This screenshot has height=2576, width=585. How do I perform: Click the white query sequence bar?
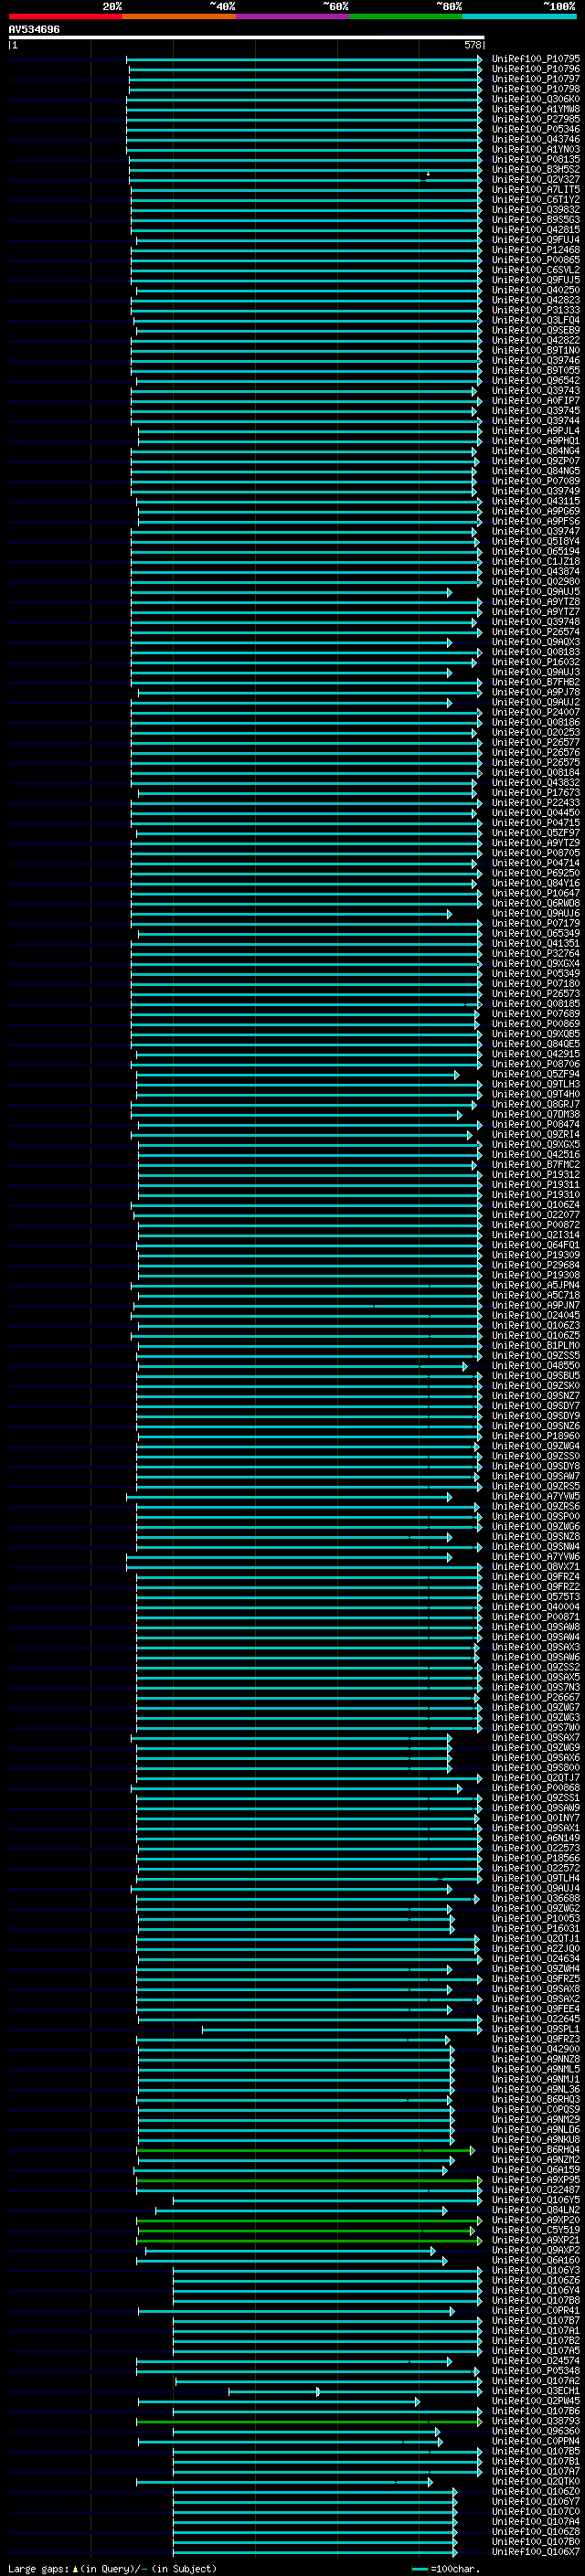(x=247, y=38)
